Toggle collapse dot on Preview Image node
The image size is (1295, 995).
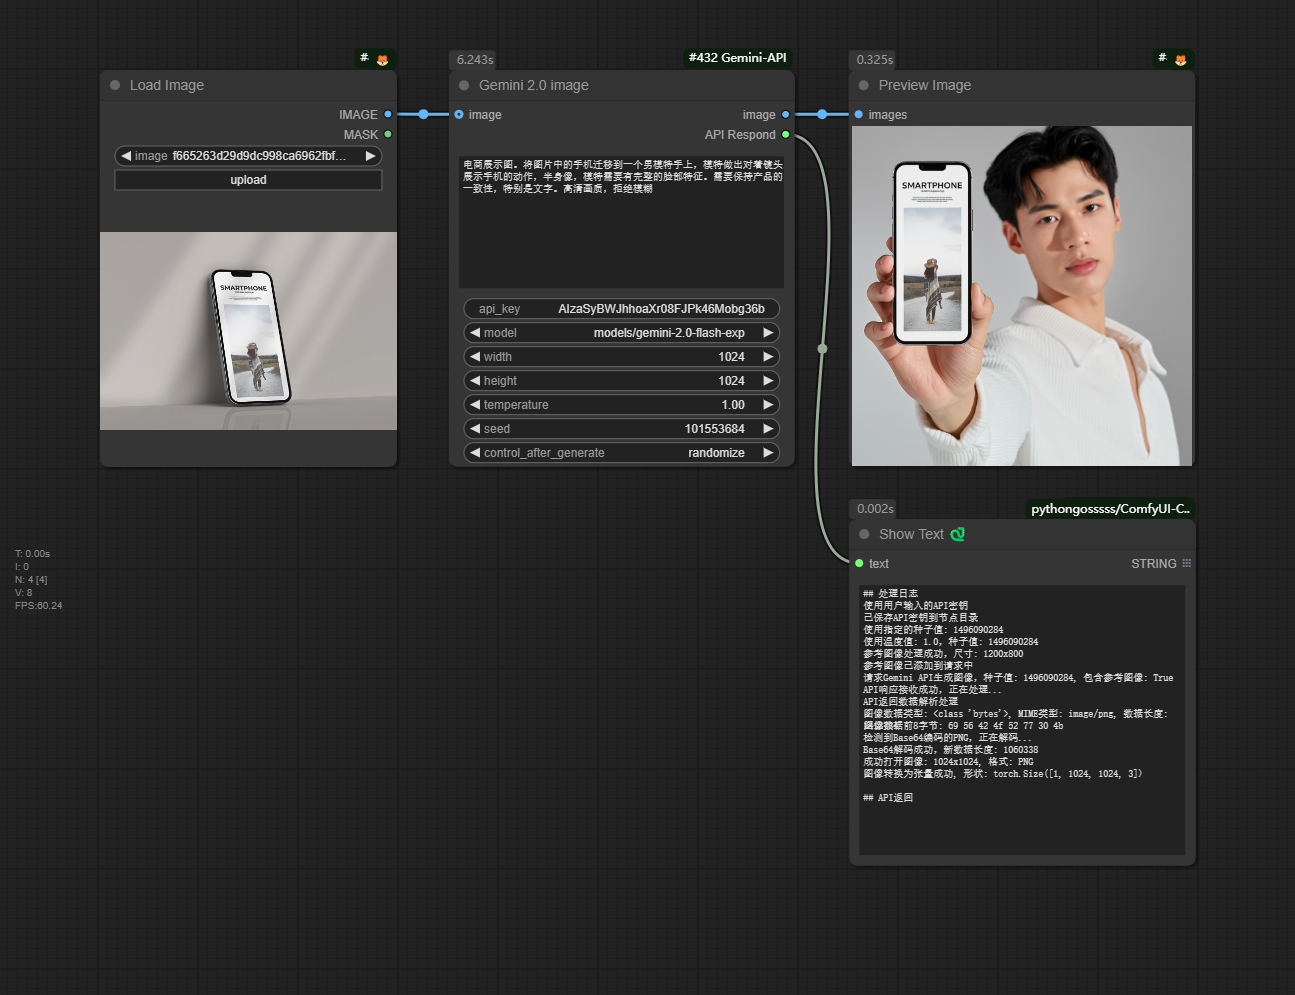[x=864, y=85]
